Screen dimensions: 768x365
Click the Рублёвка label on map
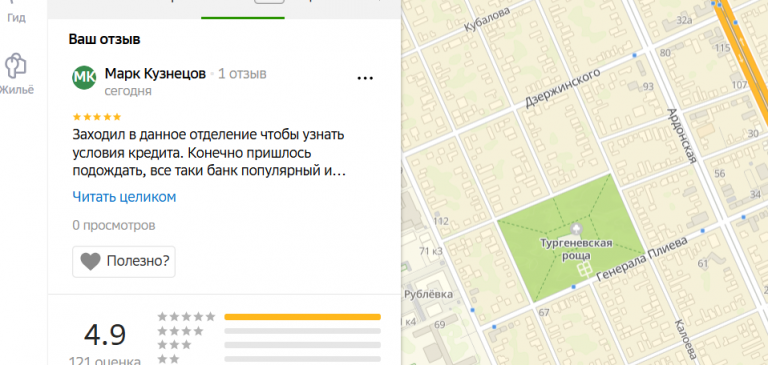429,294
